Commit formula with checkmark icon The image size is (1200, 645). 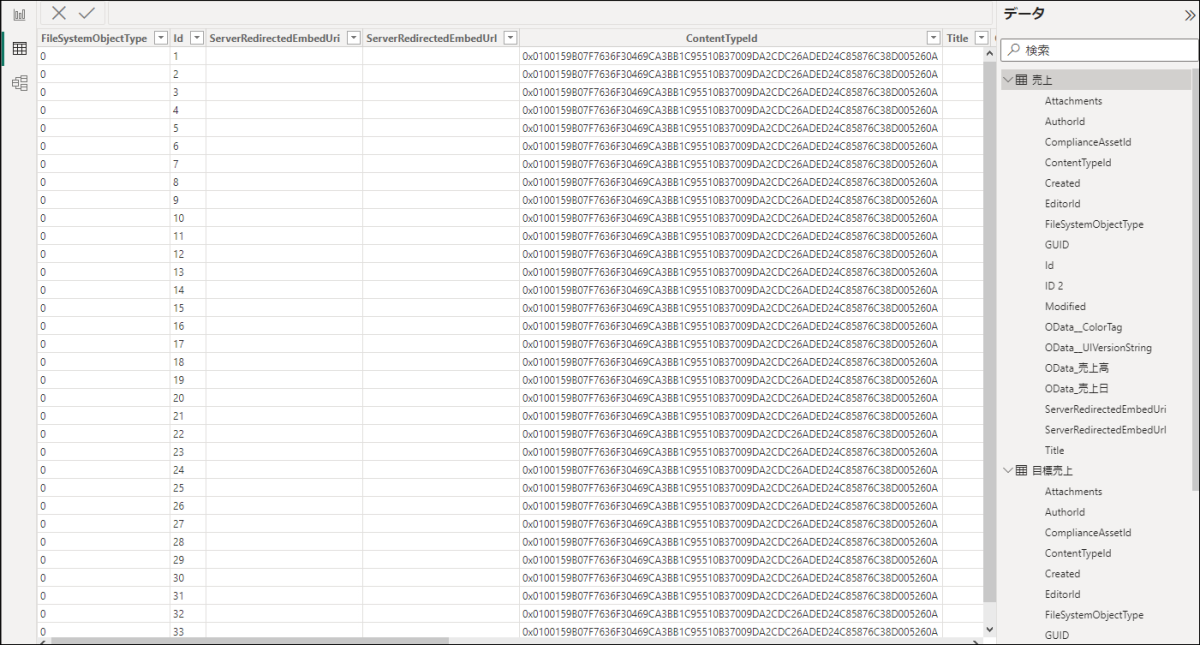coord(87,13)
